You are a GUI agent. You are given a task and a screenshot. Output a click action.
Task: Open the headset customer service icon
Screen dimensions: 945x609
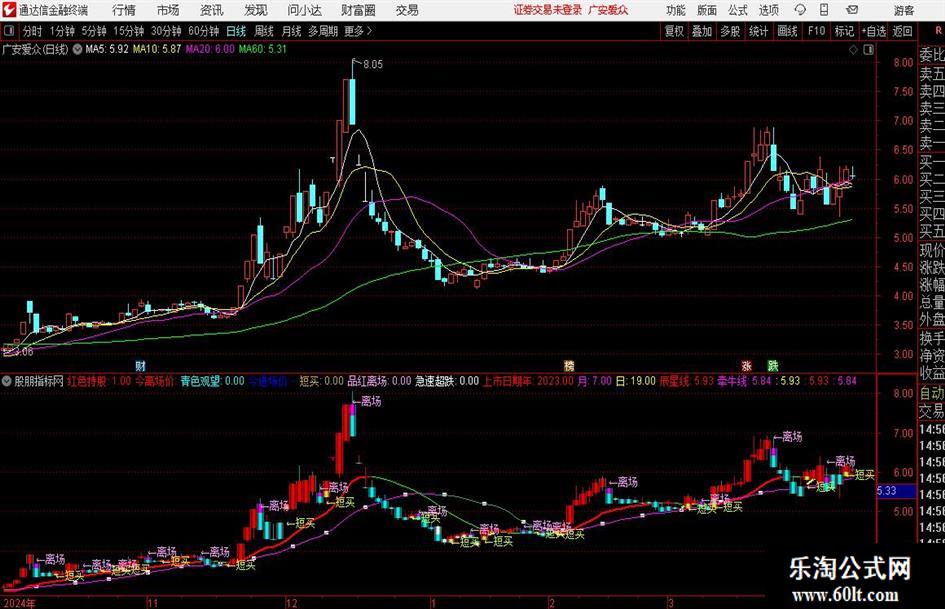coord(800,10)
